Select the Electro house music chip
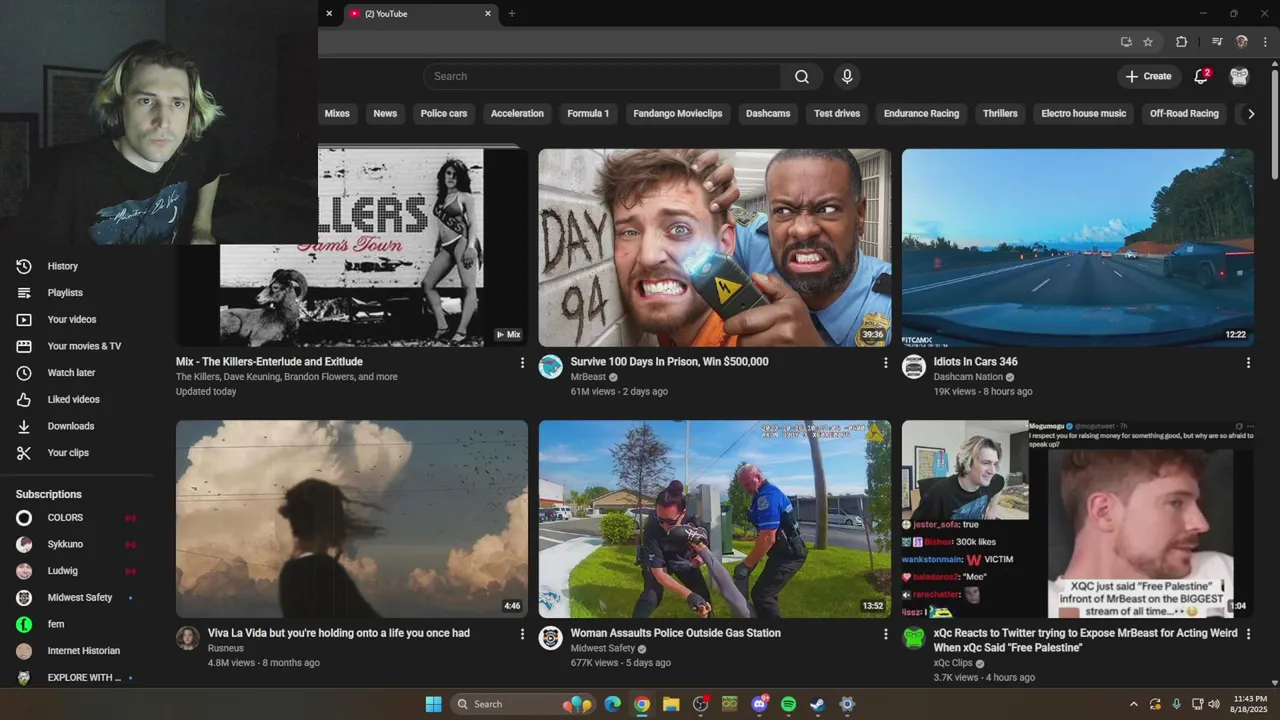This screenshot has width=1280, height=720. [x=1084, y=114]
